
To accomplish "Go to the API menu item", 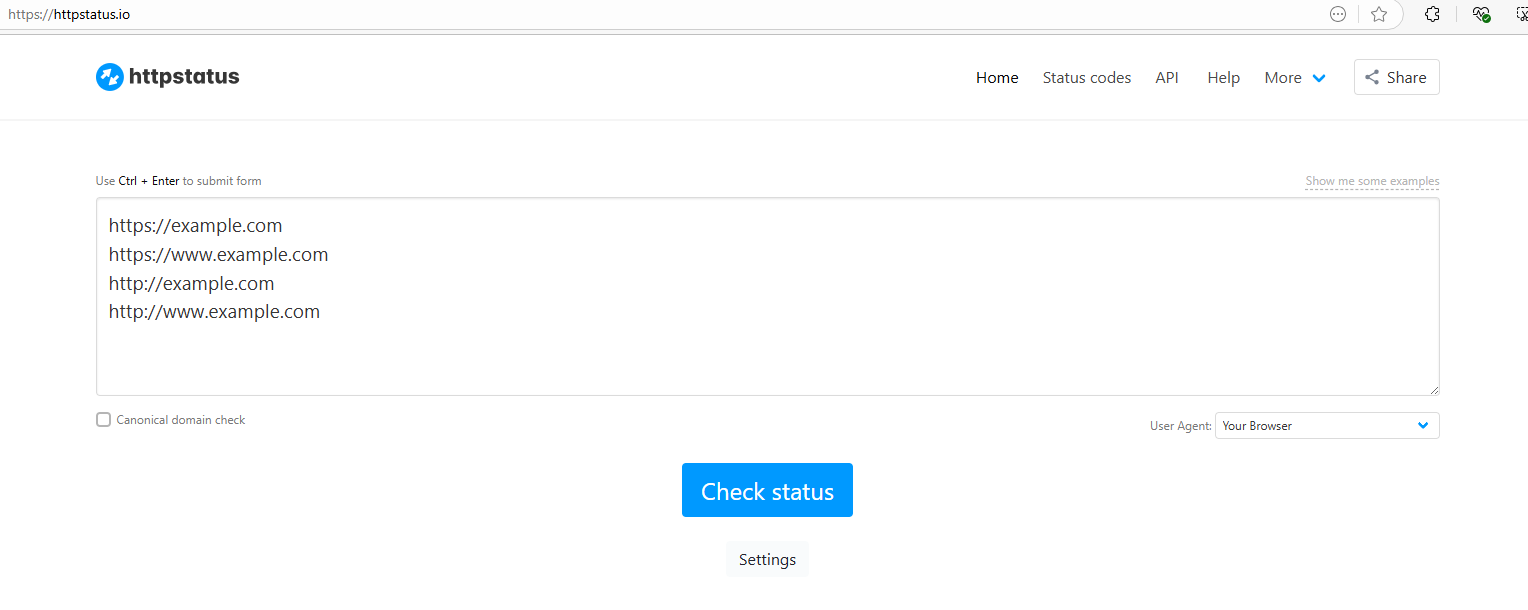I will coord(1167,78).
